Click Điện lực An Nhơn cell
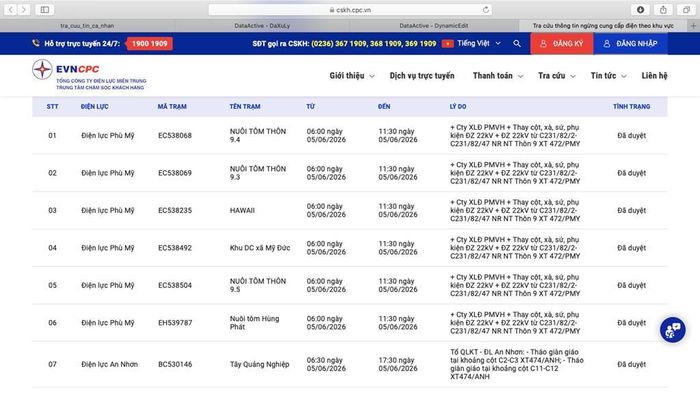This screenshot has height=394, width=700. 109,365
